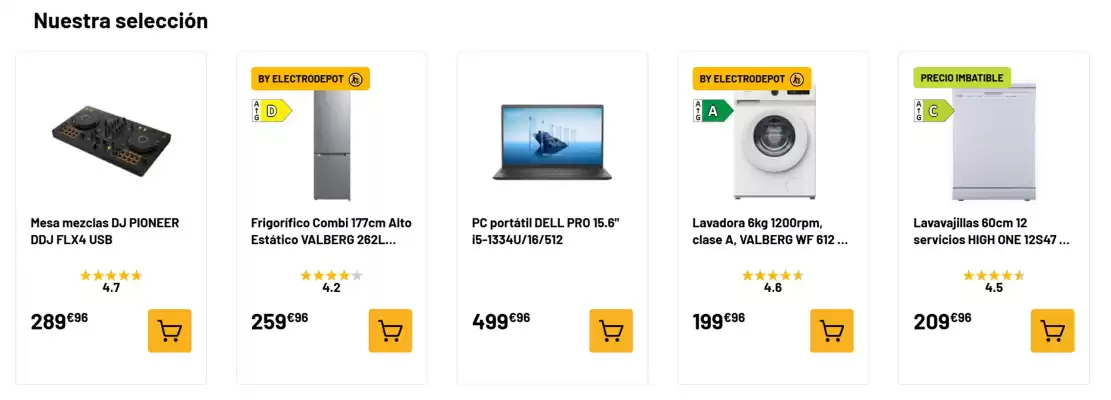Image resolution: width=1111 pixels, height=400 pixels.
Task: Click energy label C on dishwasher
Action: [x=933, y=110]
